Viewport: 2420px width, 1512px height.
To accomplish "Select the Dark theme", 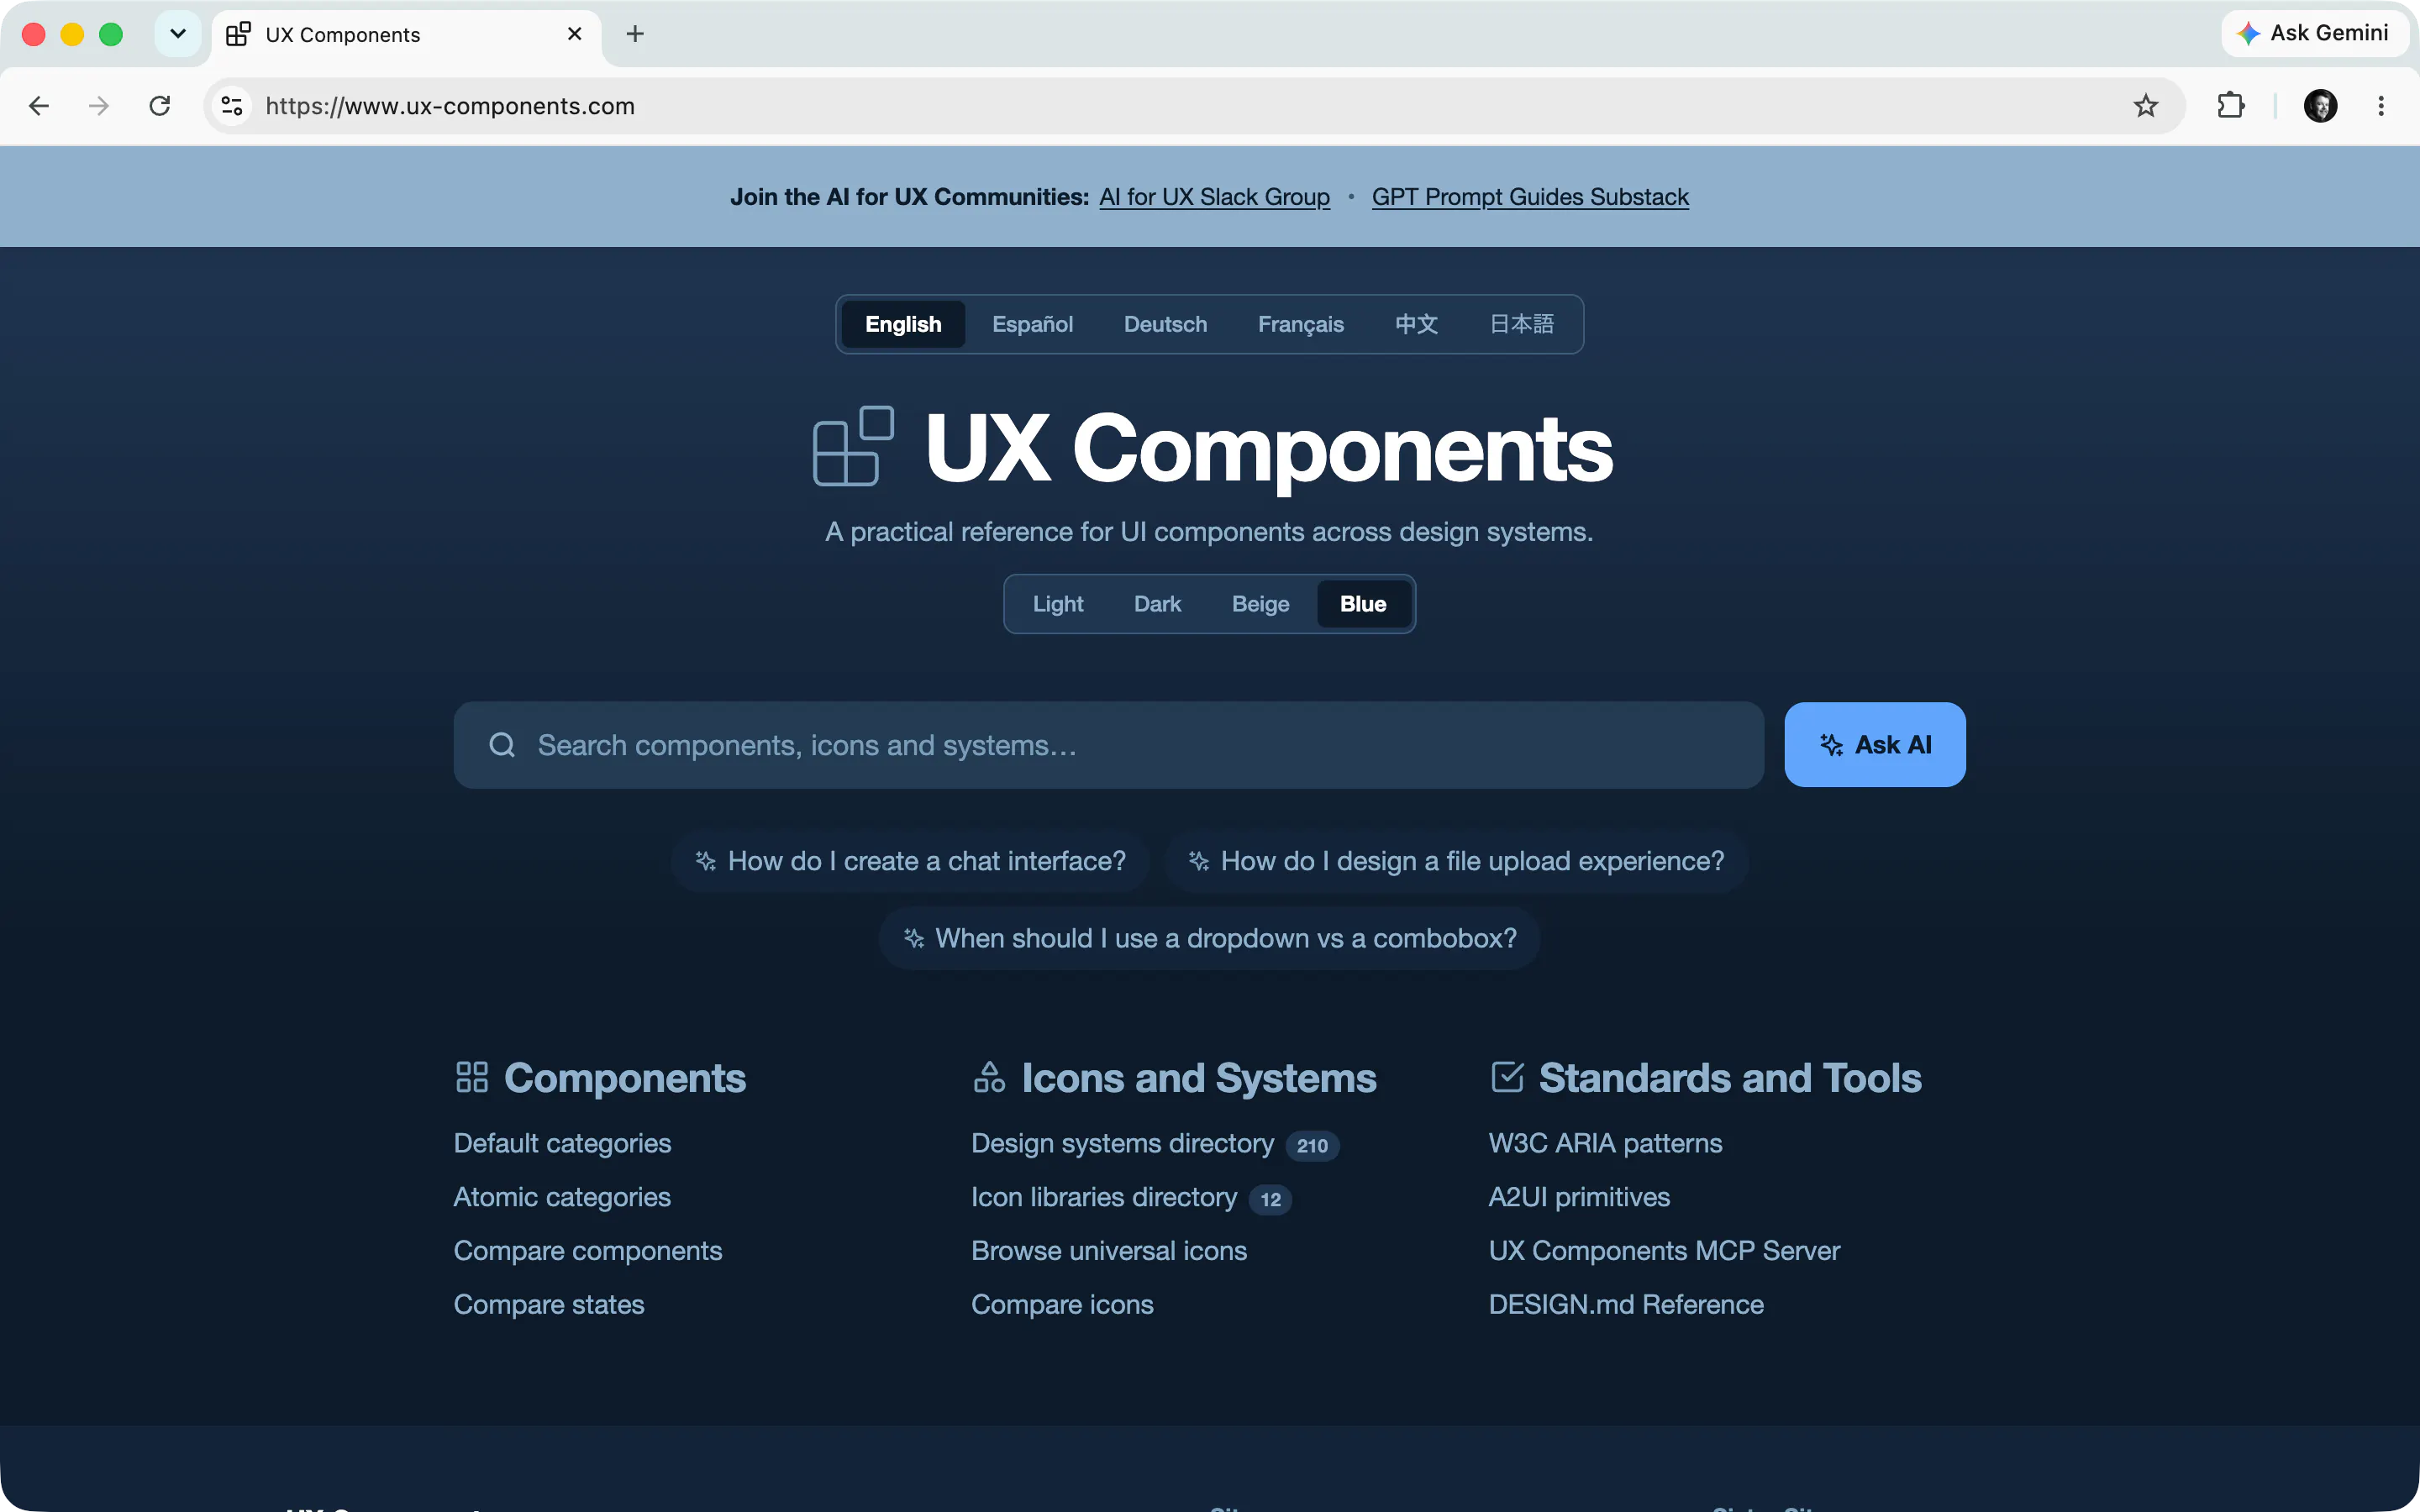I will tap(1157, 604).
